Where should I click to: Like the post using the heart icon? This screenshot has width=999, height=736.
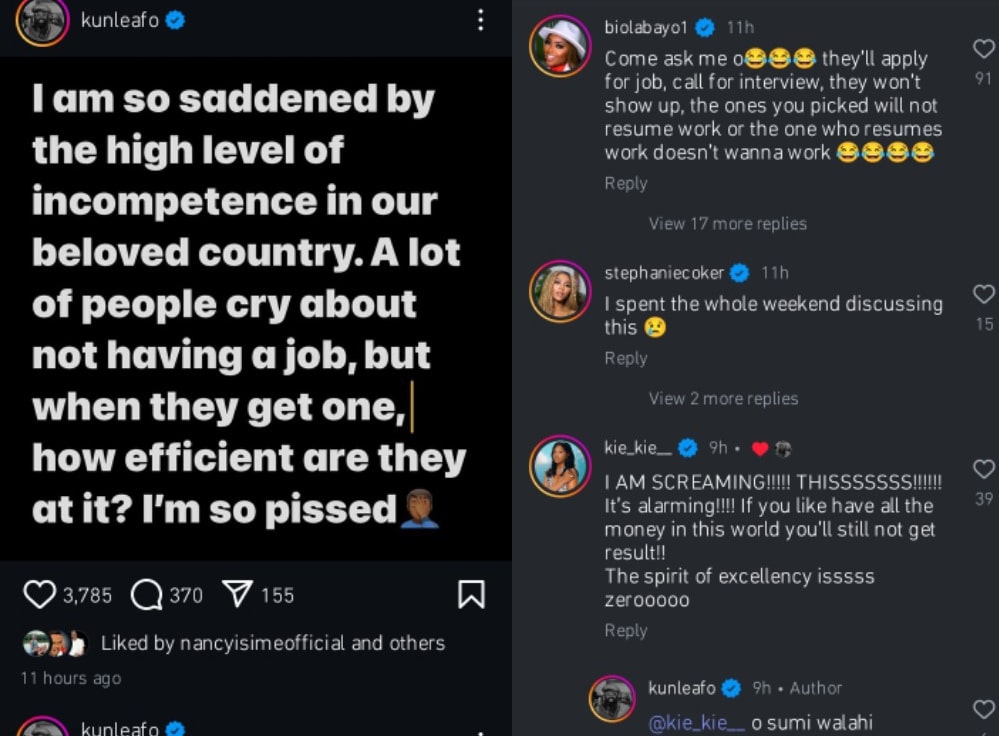pyautogui.click(x=38, y=594)
